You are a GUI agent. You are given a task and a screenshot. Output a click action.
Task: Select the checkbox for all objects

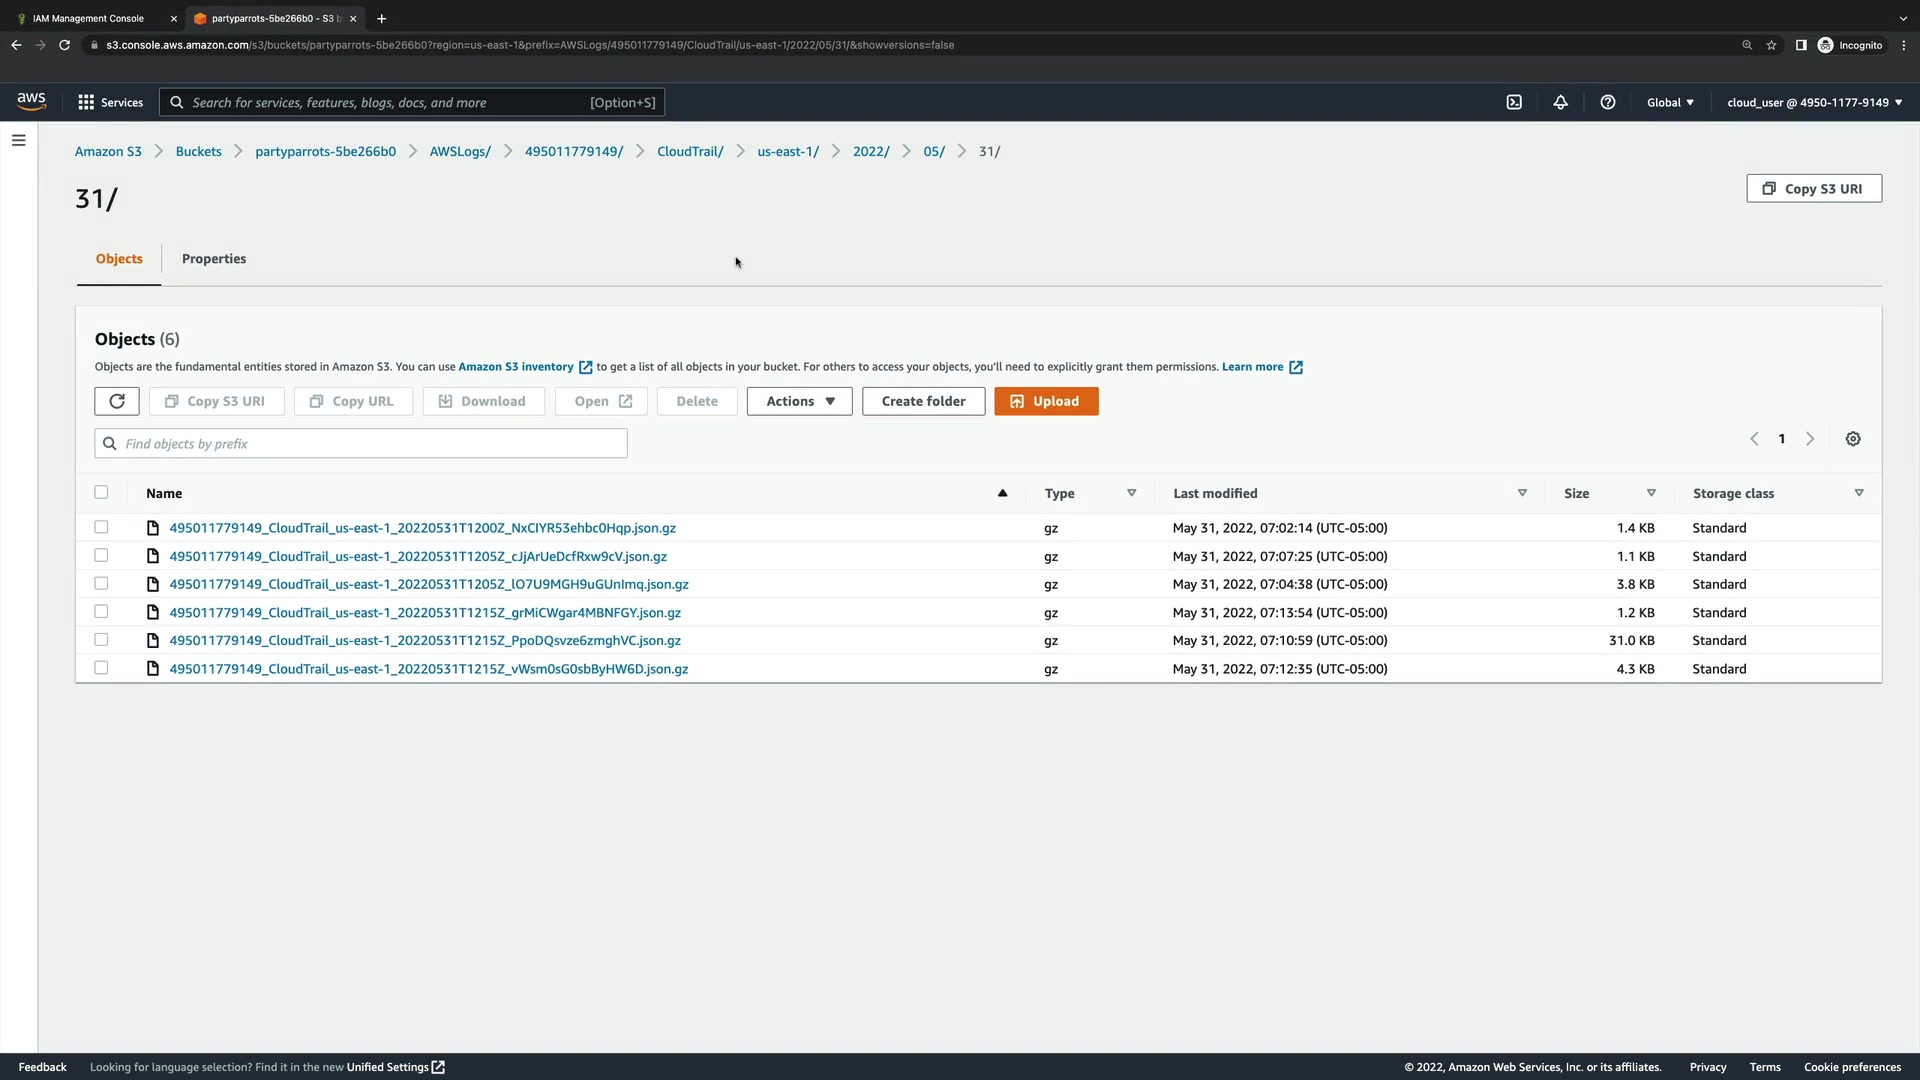[x=101, y=492]
